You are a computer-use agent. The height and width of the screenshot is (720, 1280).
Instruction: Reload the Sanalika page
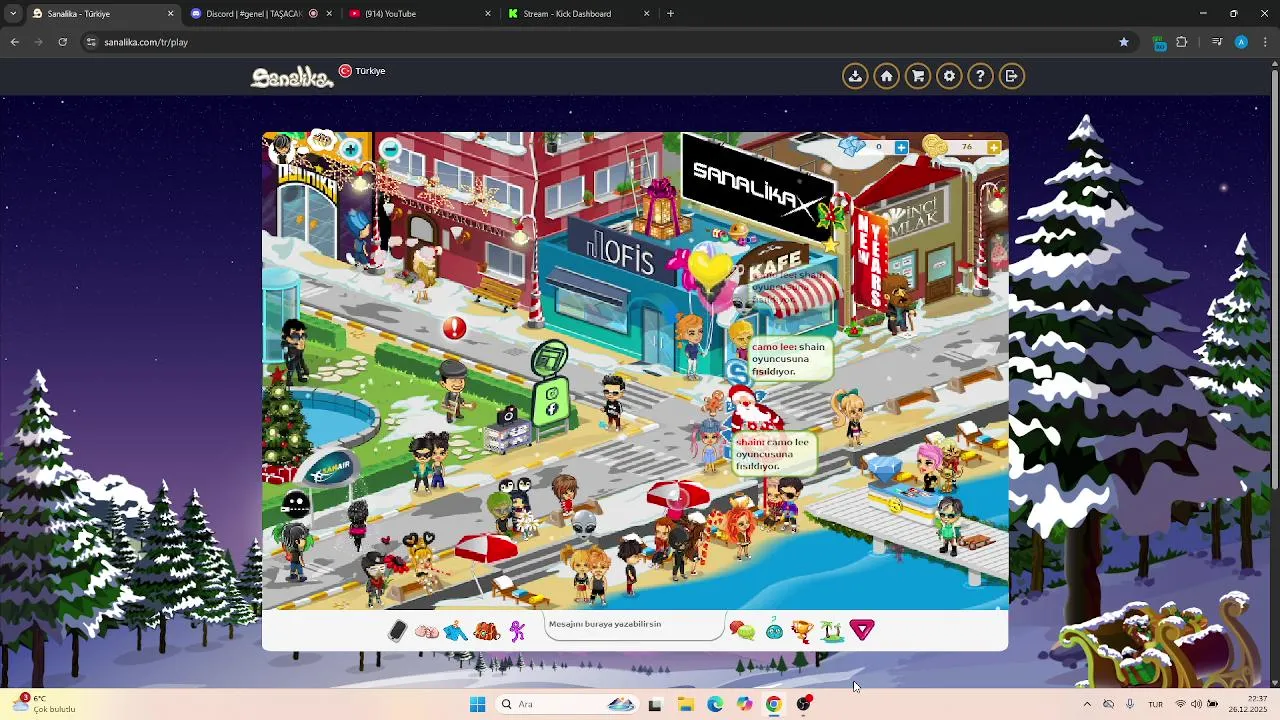(62, 42)
